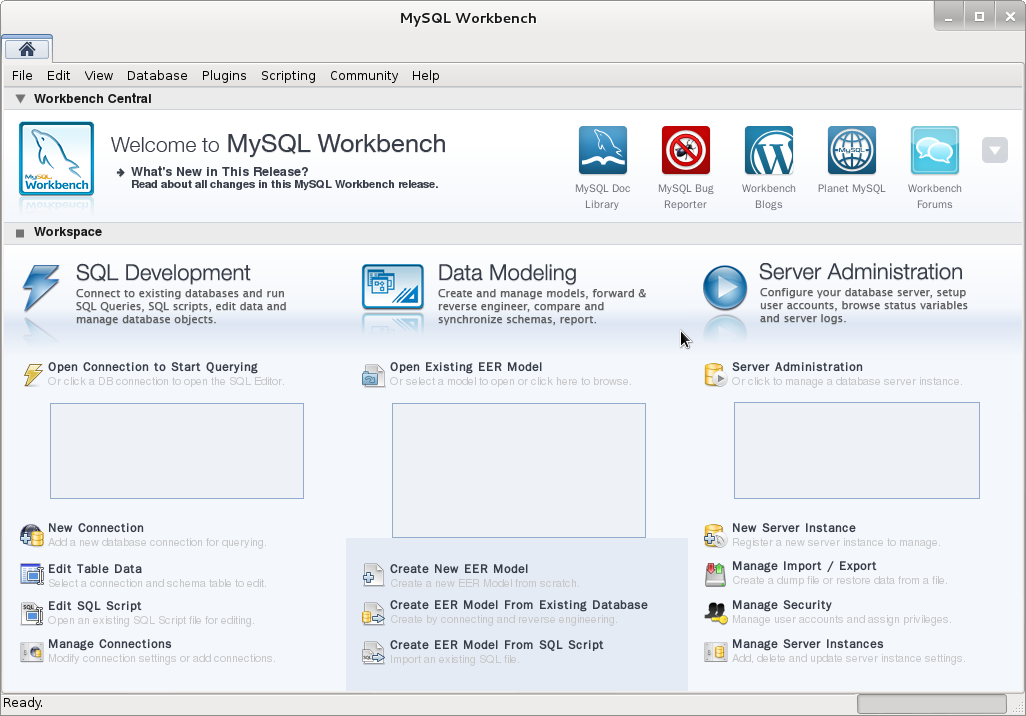The height and width of the screenshot is (716, 1026).
Task: Click the Manage Security icon
Action: click(715, 613)
